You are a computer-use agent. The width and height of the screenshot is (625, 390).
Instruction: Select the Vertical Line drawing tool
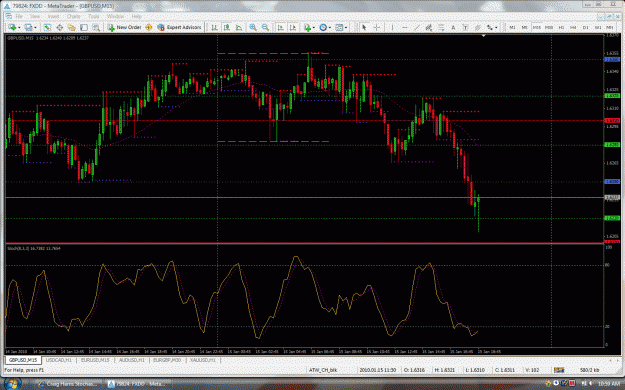pyautogui.click(x=393, y=28)
